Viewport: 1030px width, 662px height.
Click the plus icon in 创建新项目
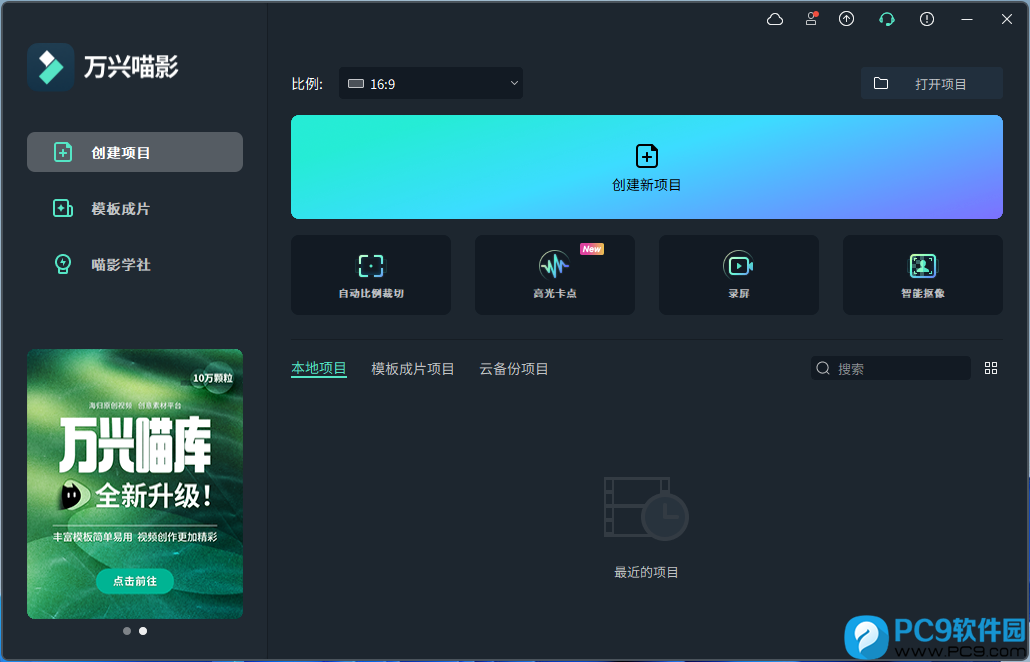647,156
